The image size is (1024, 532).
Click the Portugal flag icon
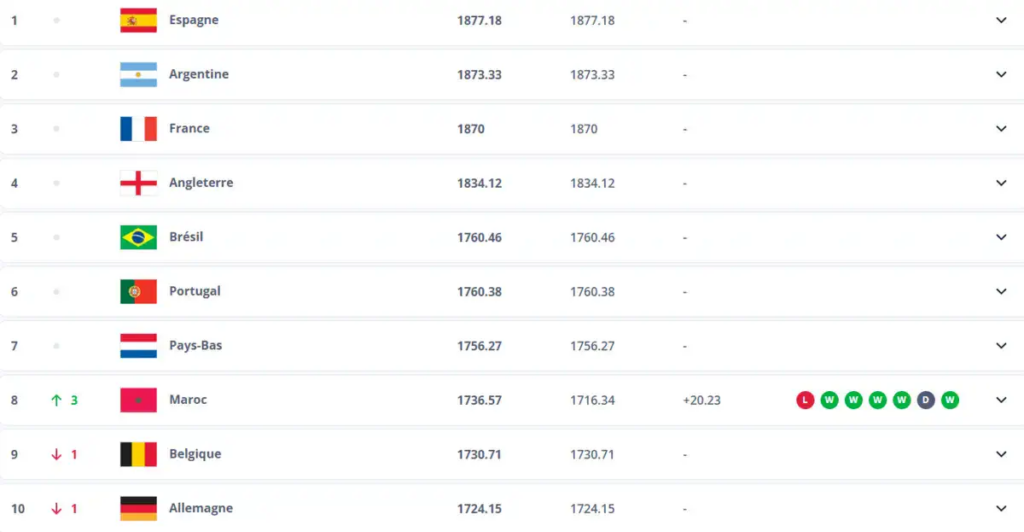(x=138, y=291)
